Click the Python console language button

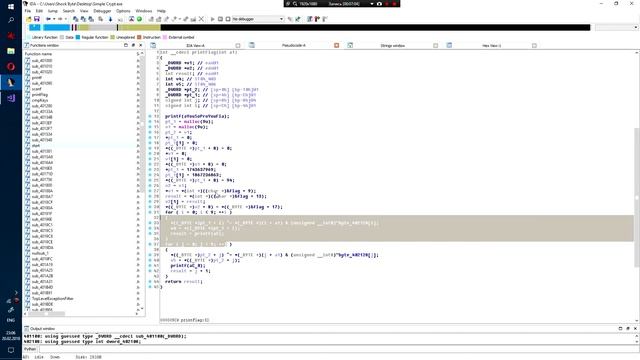[30, 349]
